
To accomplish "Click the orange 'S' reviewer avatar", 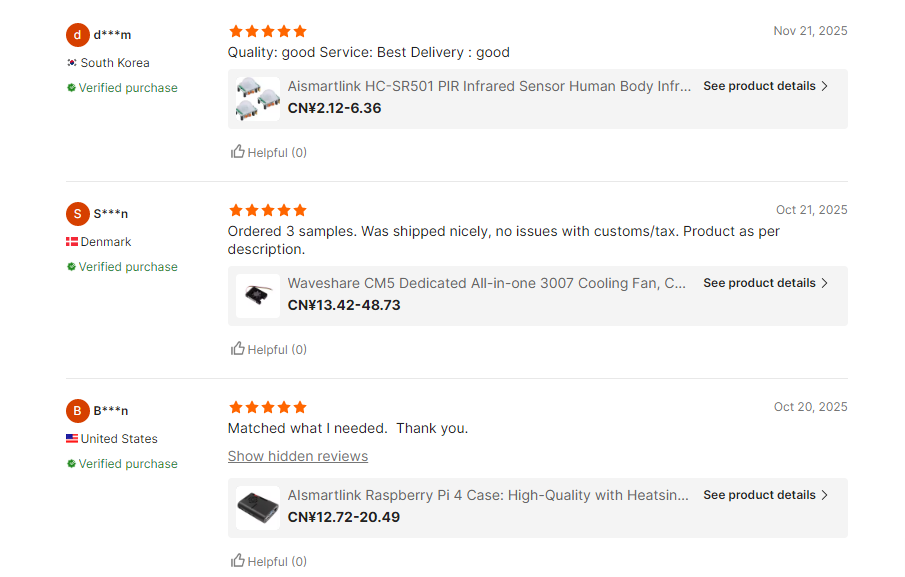I will pyautogui.click(x=78, y=214).
